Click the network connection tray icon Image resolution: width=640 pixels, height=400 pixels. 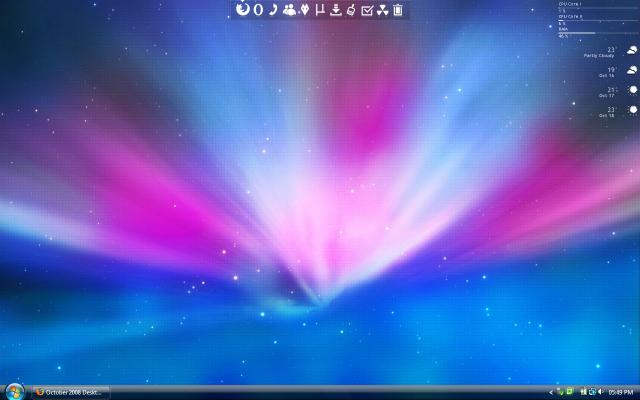[x=592, y=392]
